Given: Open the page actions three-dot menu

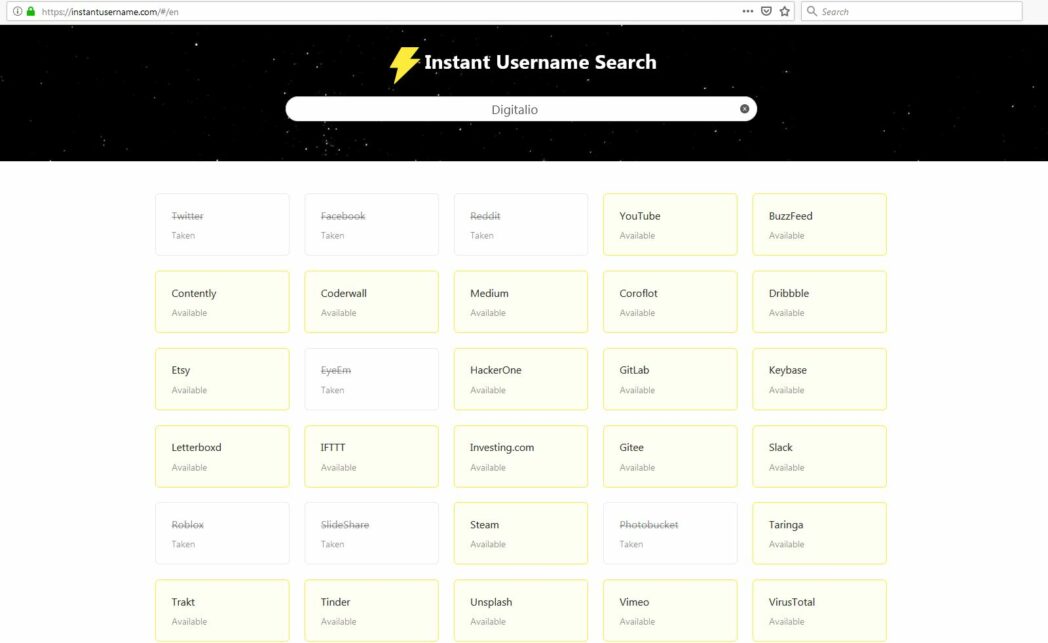Looking at the screenshot, I should 748,11.
